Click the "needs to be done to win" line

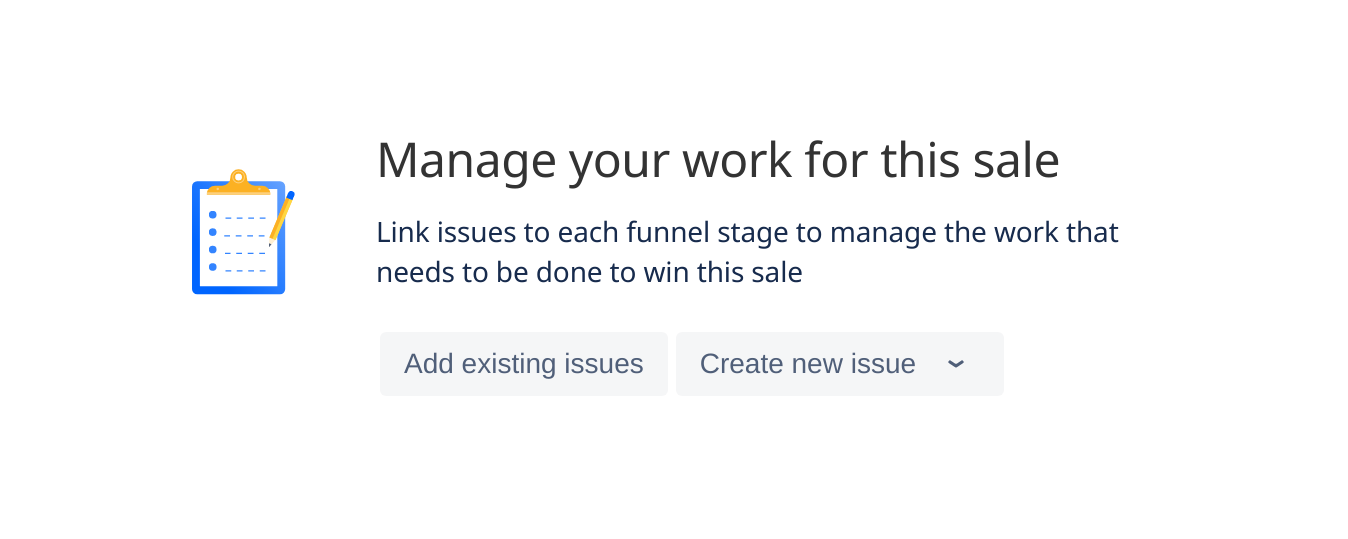click(589, 273)
